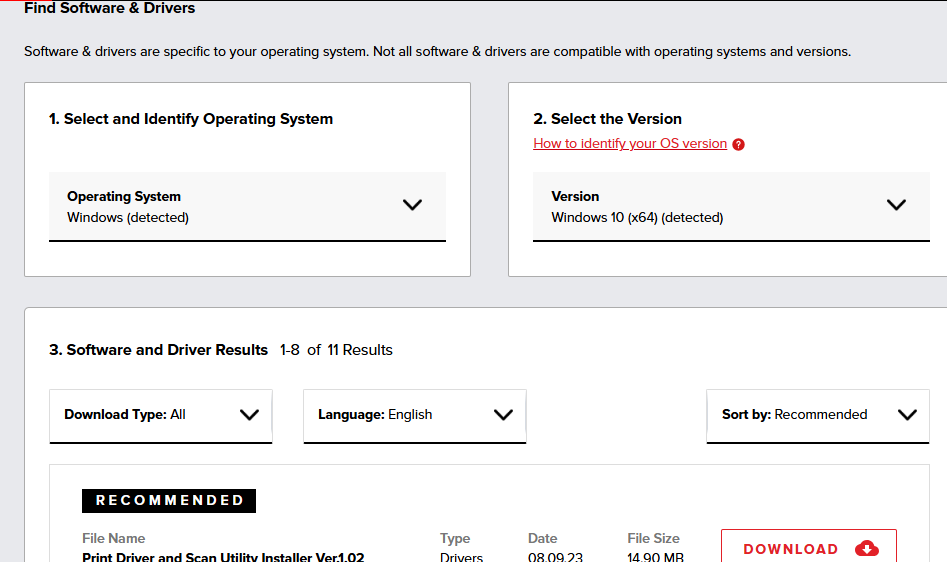Click the Operating System chevron arrow
This screenshot has height=562, width=947.
pyautogui.click(x=413, y=205)
